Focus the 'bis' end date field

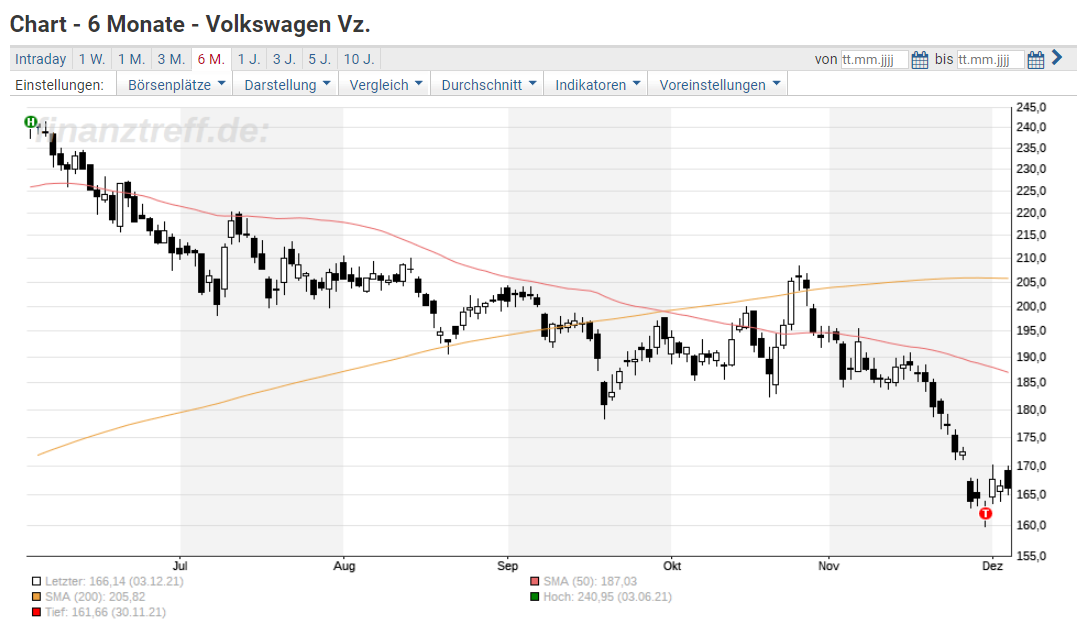pyautogui.click(x=990, y=60)
